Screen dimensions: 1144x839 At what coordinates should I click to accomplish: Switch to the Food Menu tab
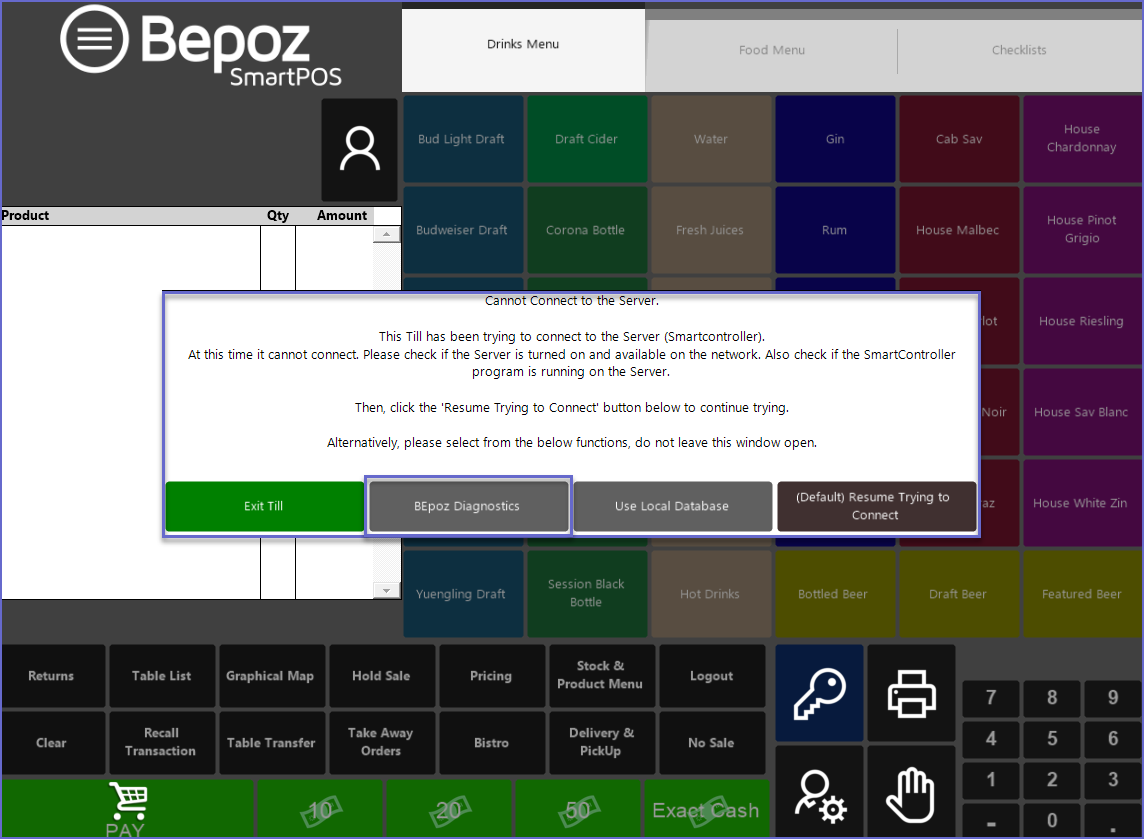point(771,50)
